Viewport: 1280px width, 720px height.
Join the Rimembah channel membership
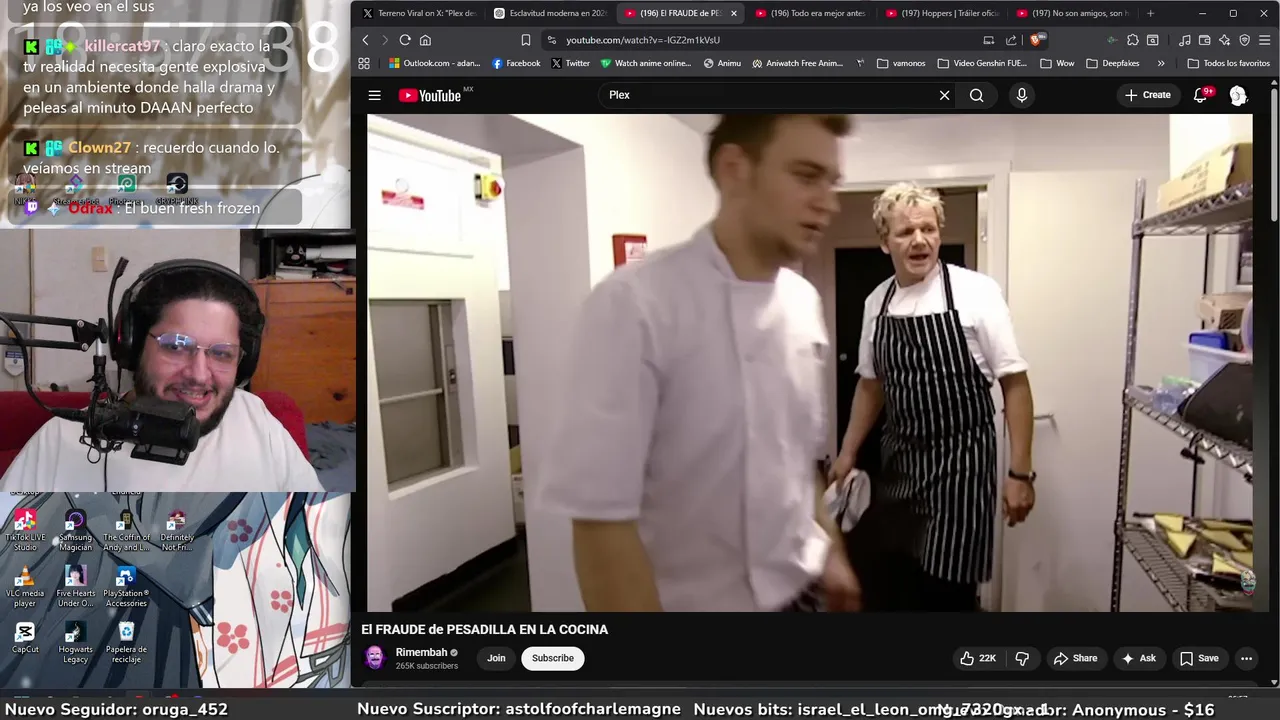point(496,658)
